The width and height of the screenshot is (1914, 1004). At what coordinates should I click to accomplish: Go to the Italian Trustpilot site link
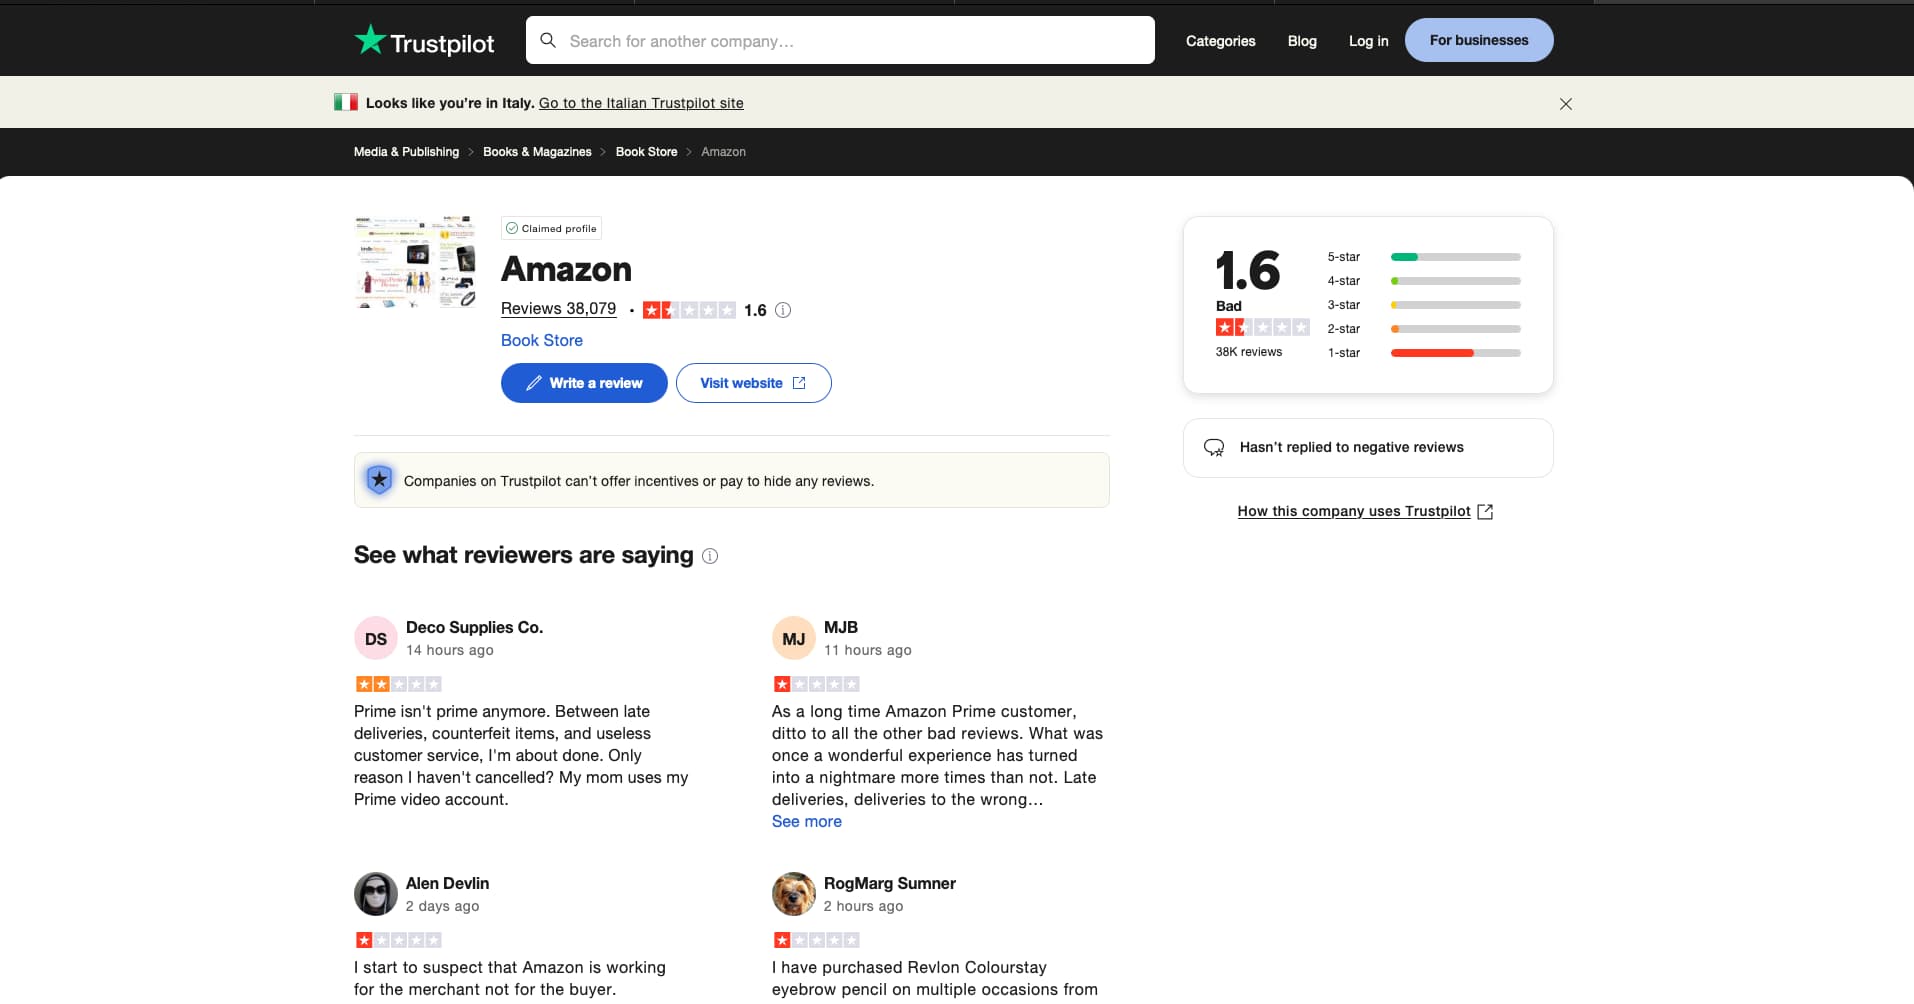tap(641, 103)
